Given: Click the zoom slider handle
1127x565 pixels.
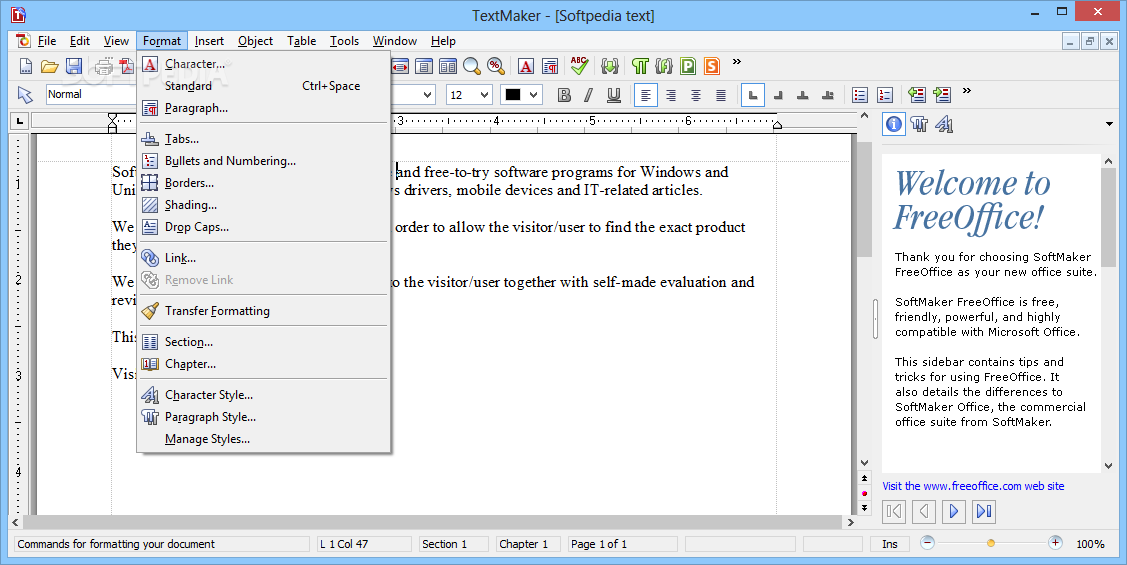Looking at the screenshot, I should 991,543.
